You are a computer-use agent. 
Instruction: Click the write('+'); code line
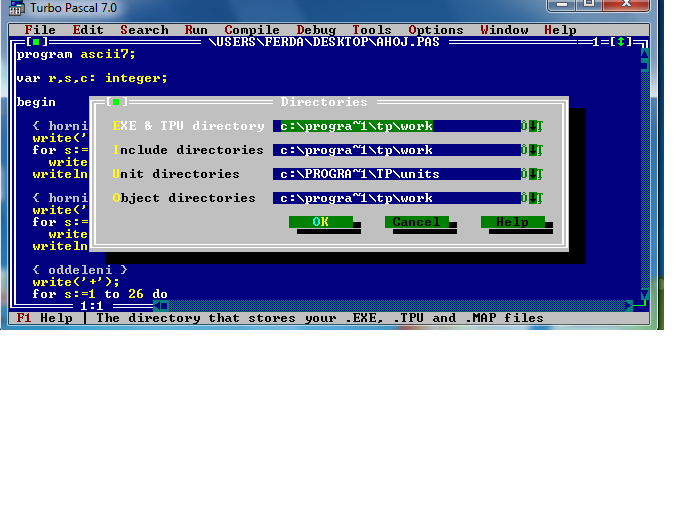(76, 282)
